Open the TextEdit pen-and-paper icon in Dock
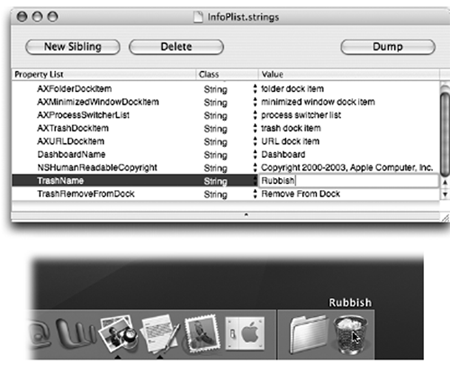The width and height of the screenshot is (450, 372). [161, 334]
